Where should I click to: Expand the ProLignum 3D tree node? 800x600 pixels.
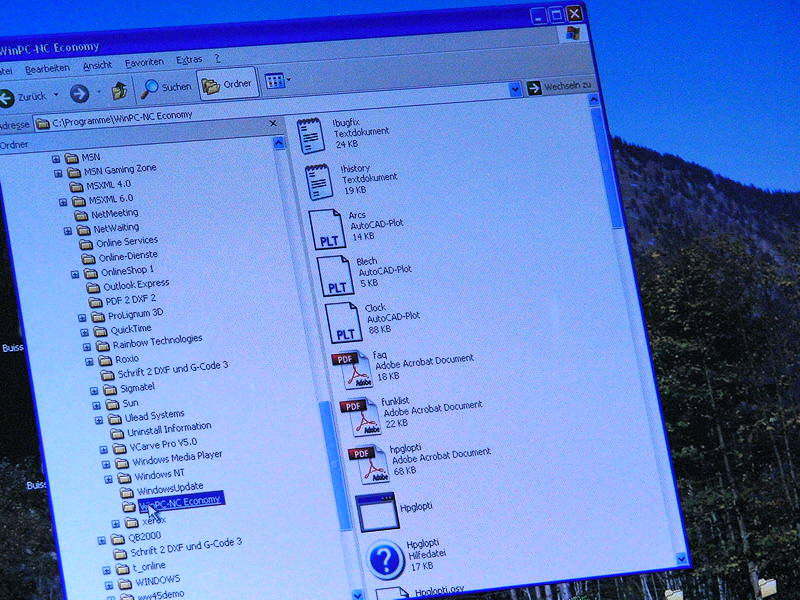tap(82, 318)
